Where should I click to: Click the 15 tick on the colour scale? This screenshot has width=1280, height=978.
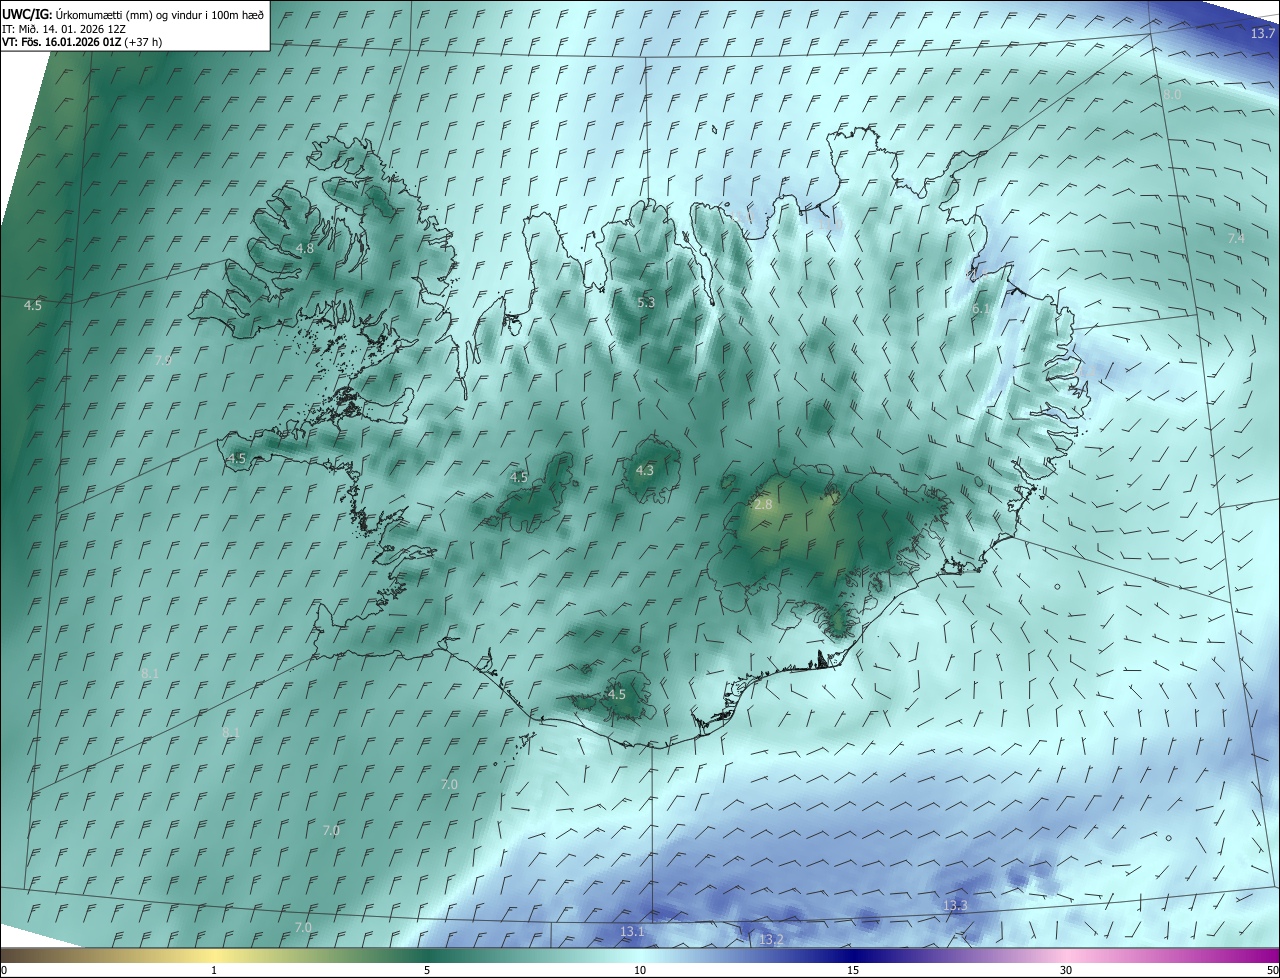[853, 970]
